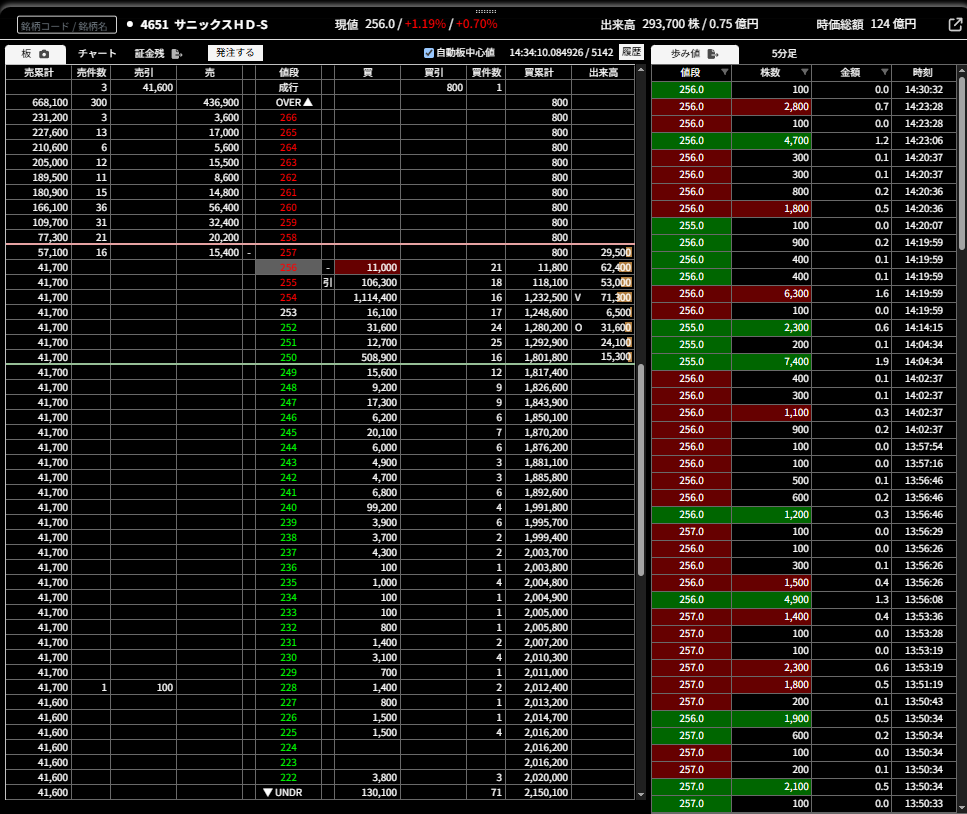Open the 金額 column filter dropdown

(x=884, y=72)
